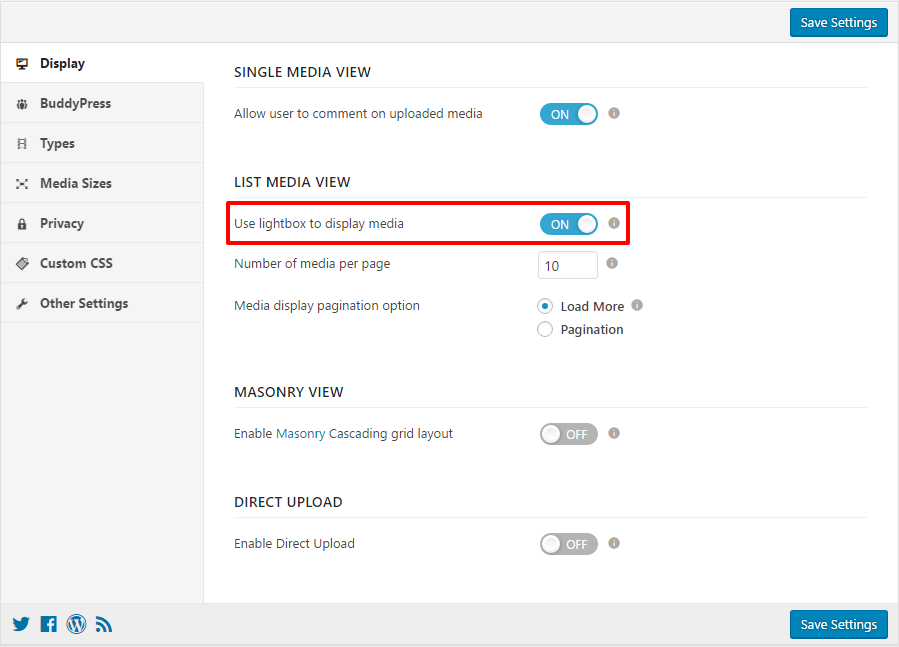Click the Number of media per page field
The height and width of the screenshot is (647, 899).
tap(567, 266)
